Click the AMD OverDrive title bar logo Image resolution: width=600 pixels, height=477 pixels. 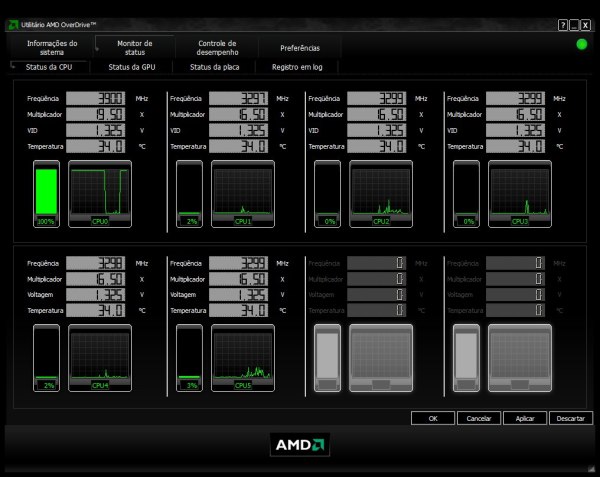pyautogui.click(x=13, y=25)
